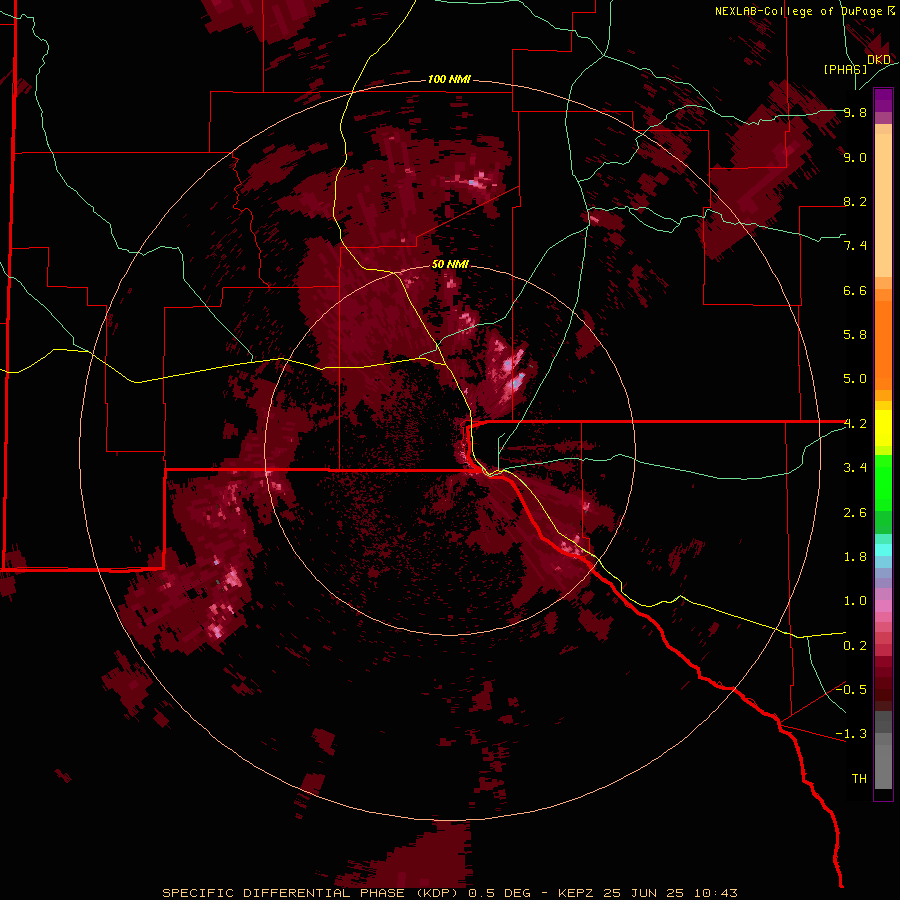The height and width of the screenshot is (900, 900).
Task: Click the 9.8 value on the color scale
Action: click(x=855, y=113)
